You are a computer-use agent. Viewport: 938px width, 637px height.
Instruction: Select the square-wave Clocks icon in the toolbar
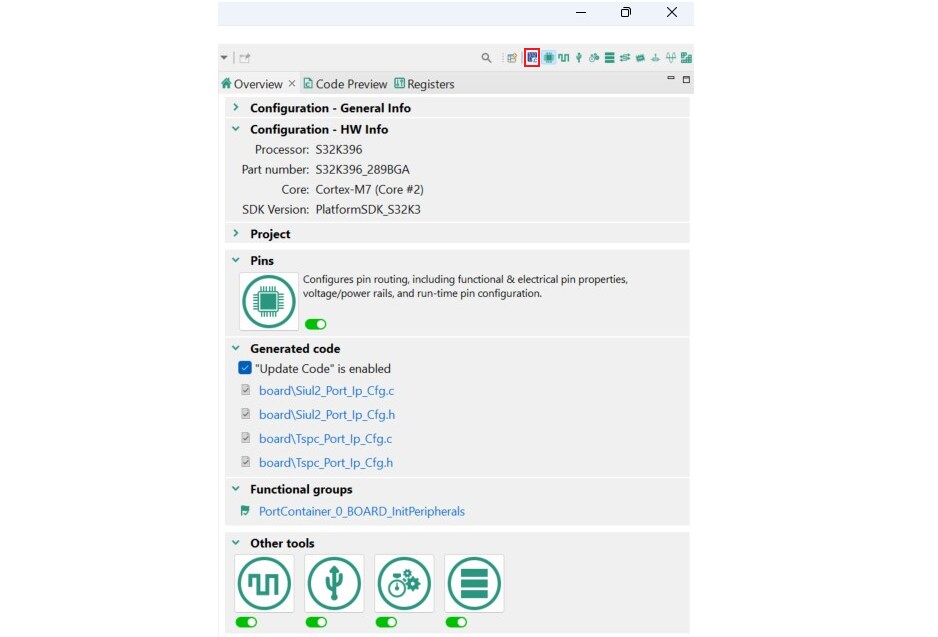564,58
